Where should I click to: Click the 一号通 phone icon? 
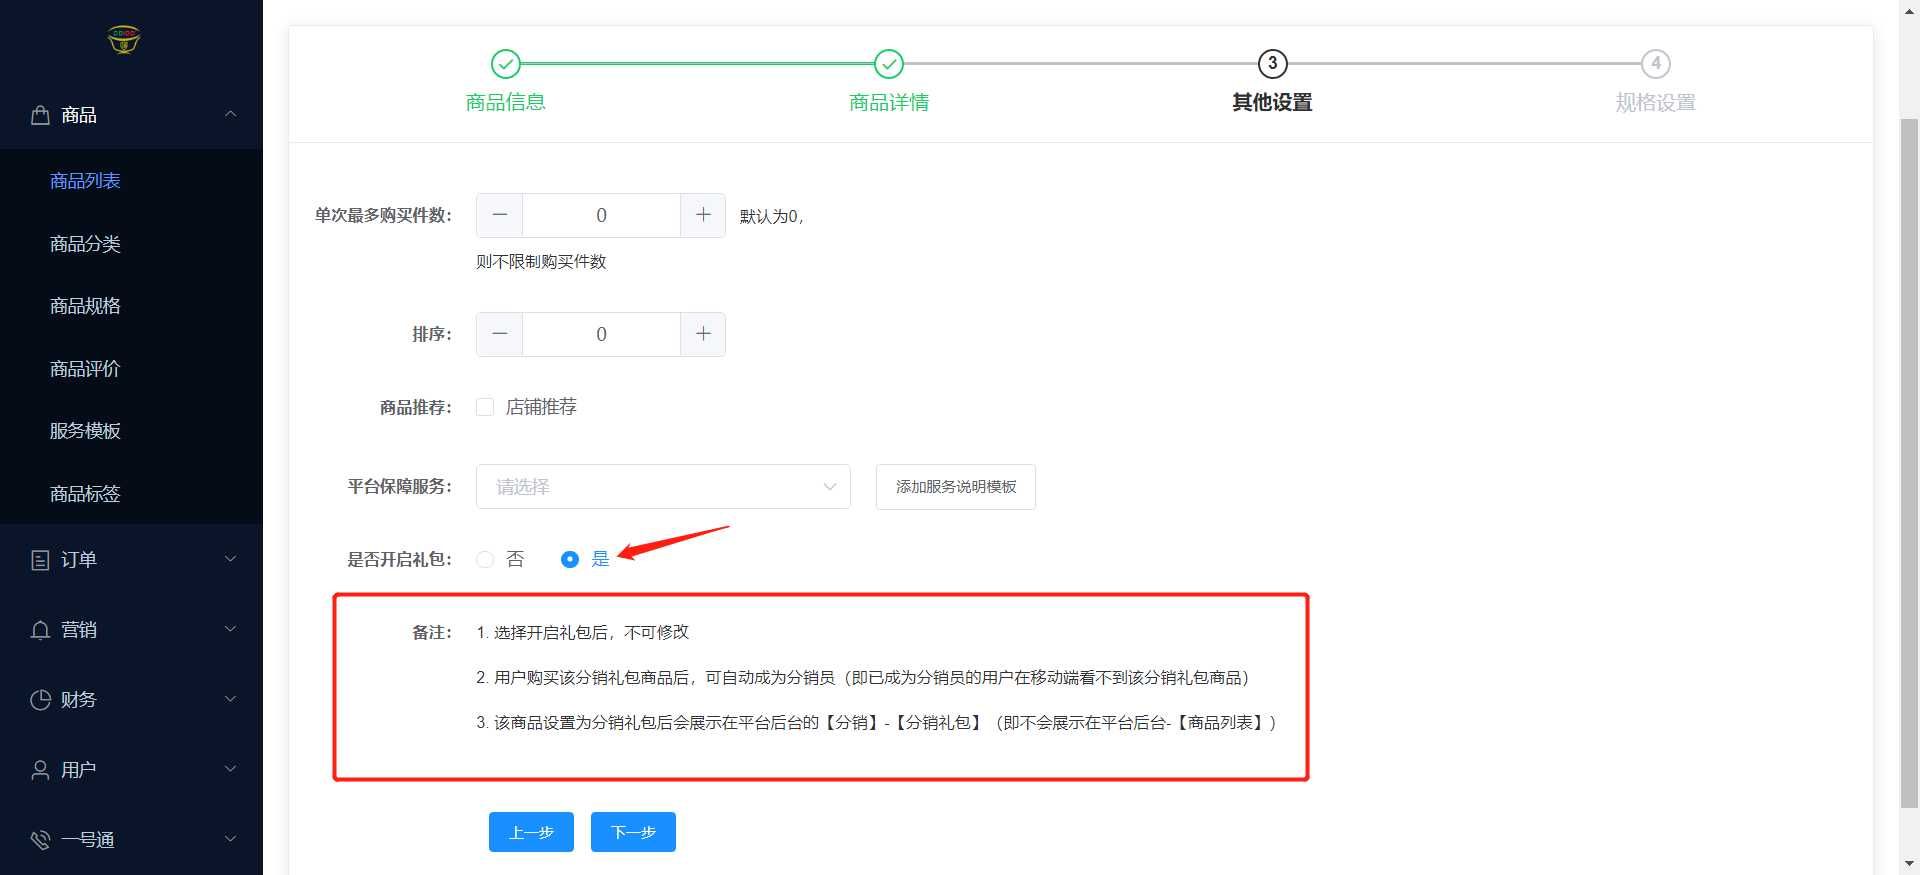click(x=40, y=840)
